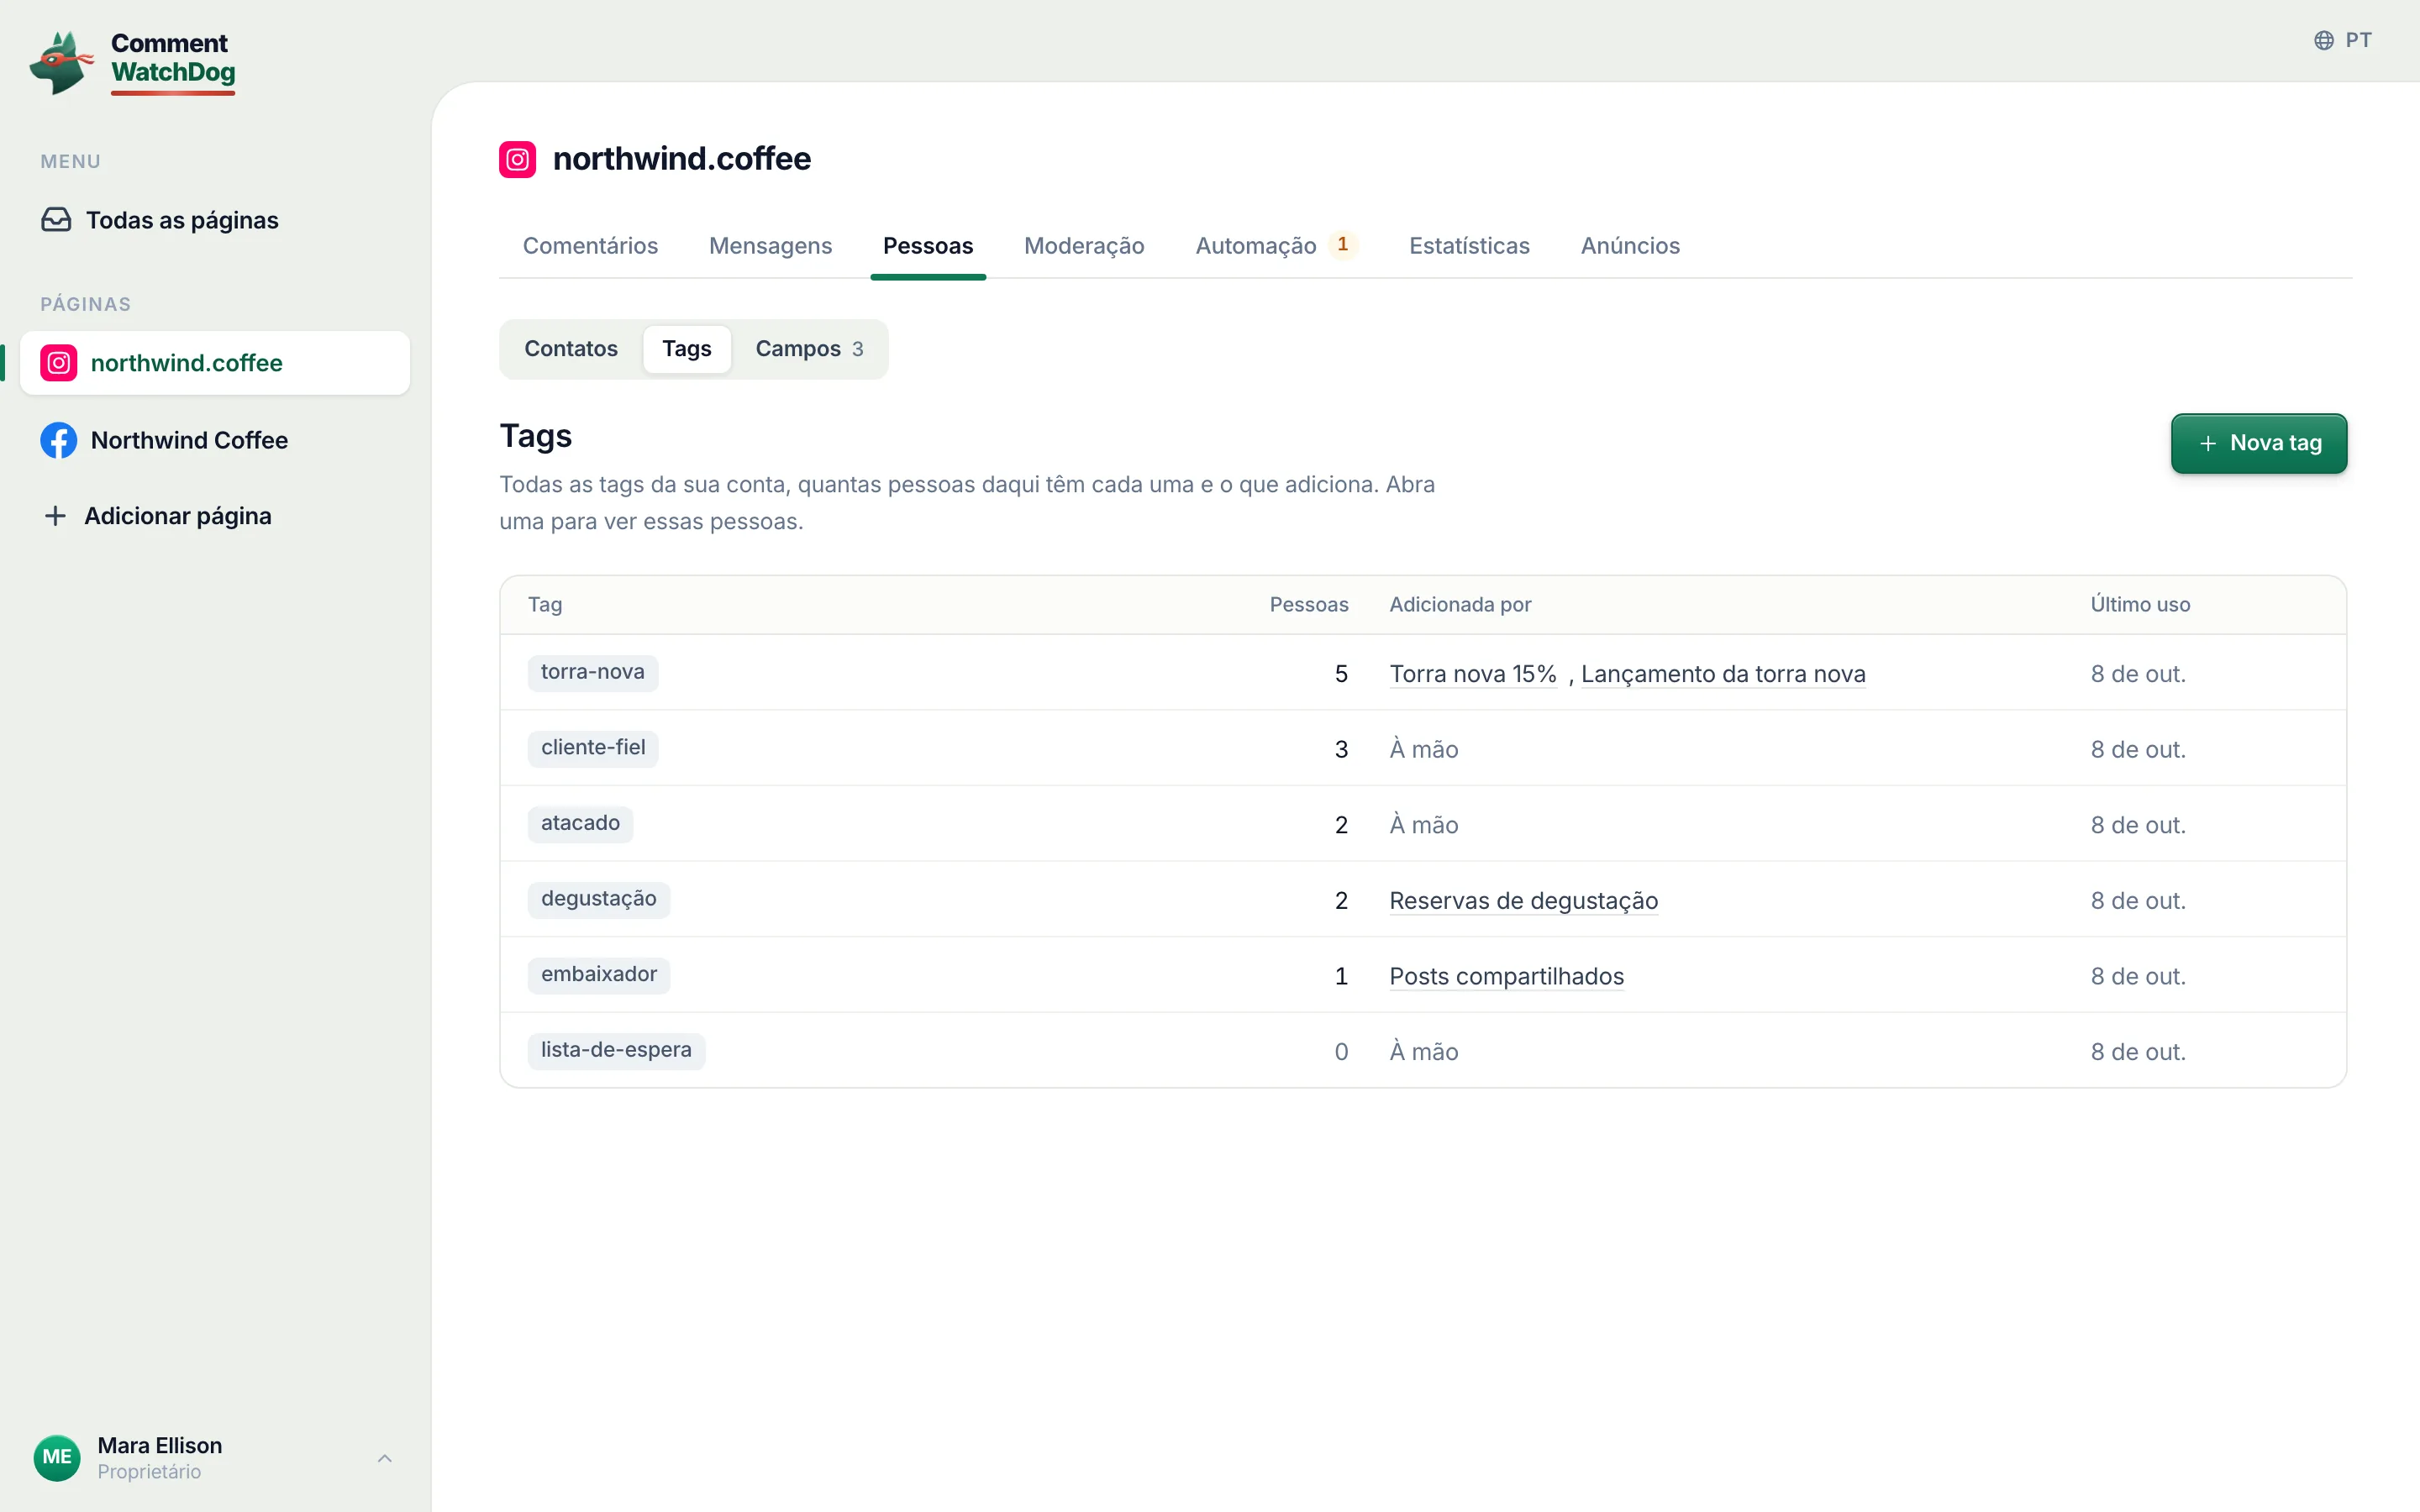This screenshot has height=1512, width=2420.
Task: Follow the Posts compartilhados link
Action: (1506, 976)
